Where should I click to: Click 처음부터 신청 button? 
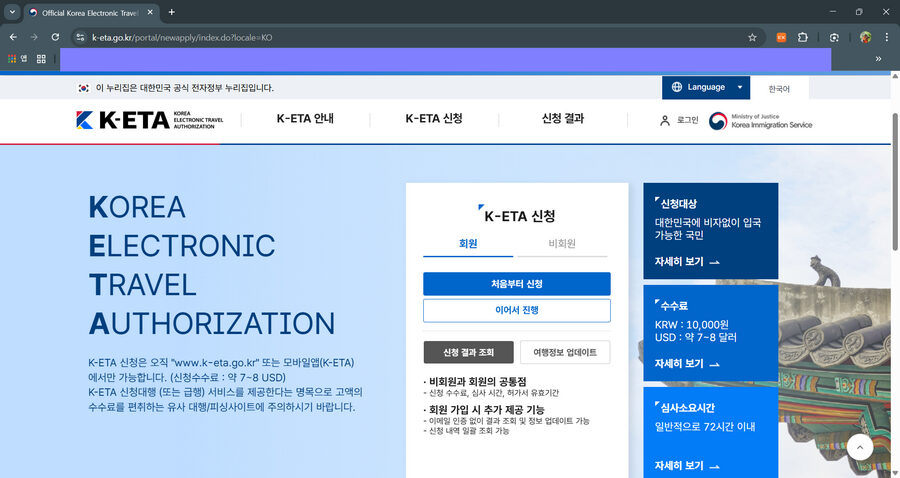[x=517, y=284]
